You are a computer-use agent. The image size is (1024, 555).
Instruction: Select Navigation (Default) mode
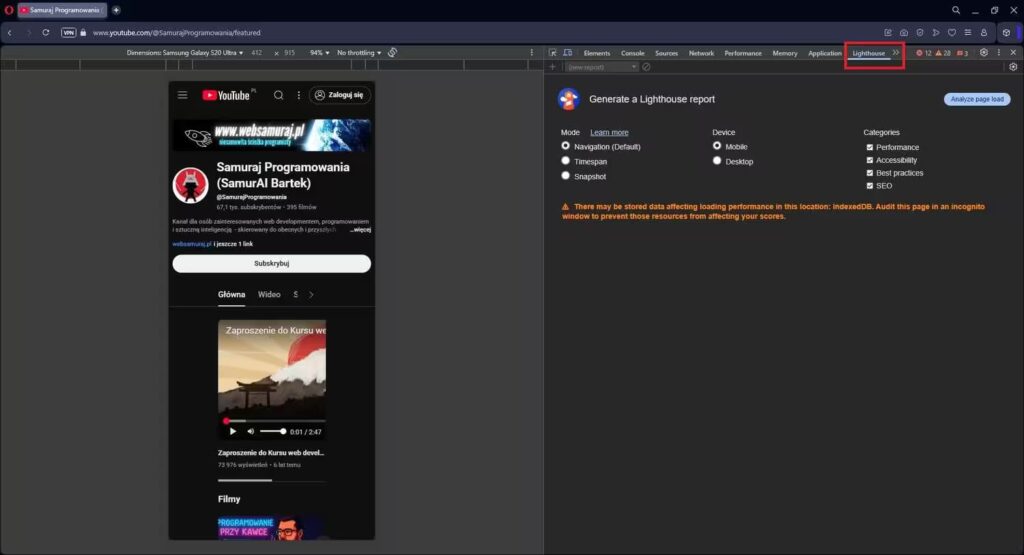[x=566, y=146]
